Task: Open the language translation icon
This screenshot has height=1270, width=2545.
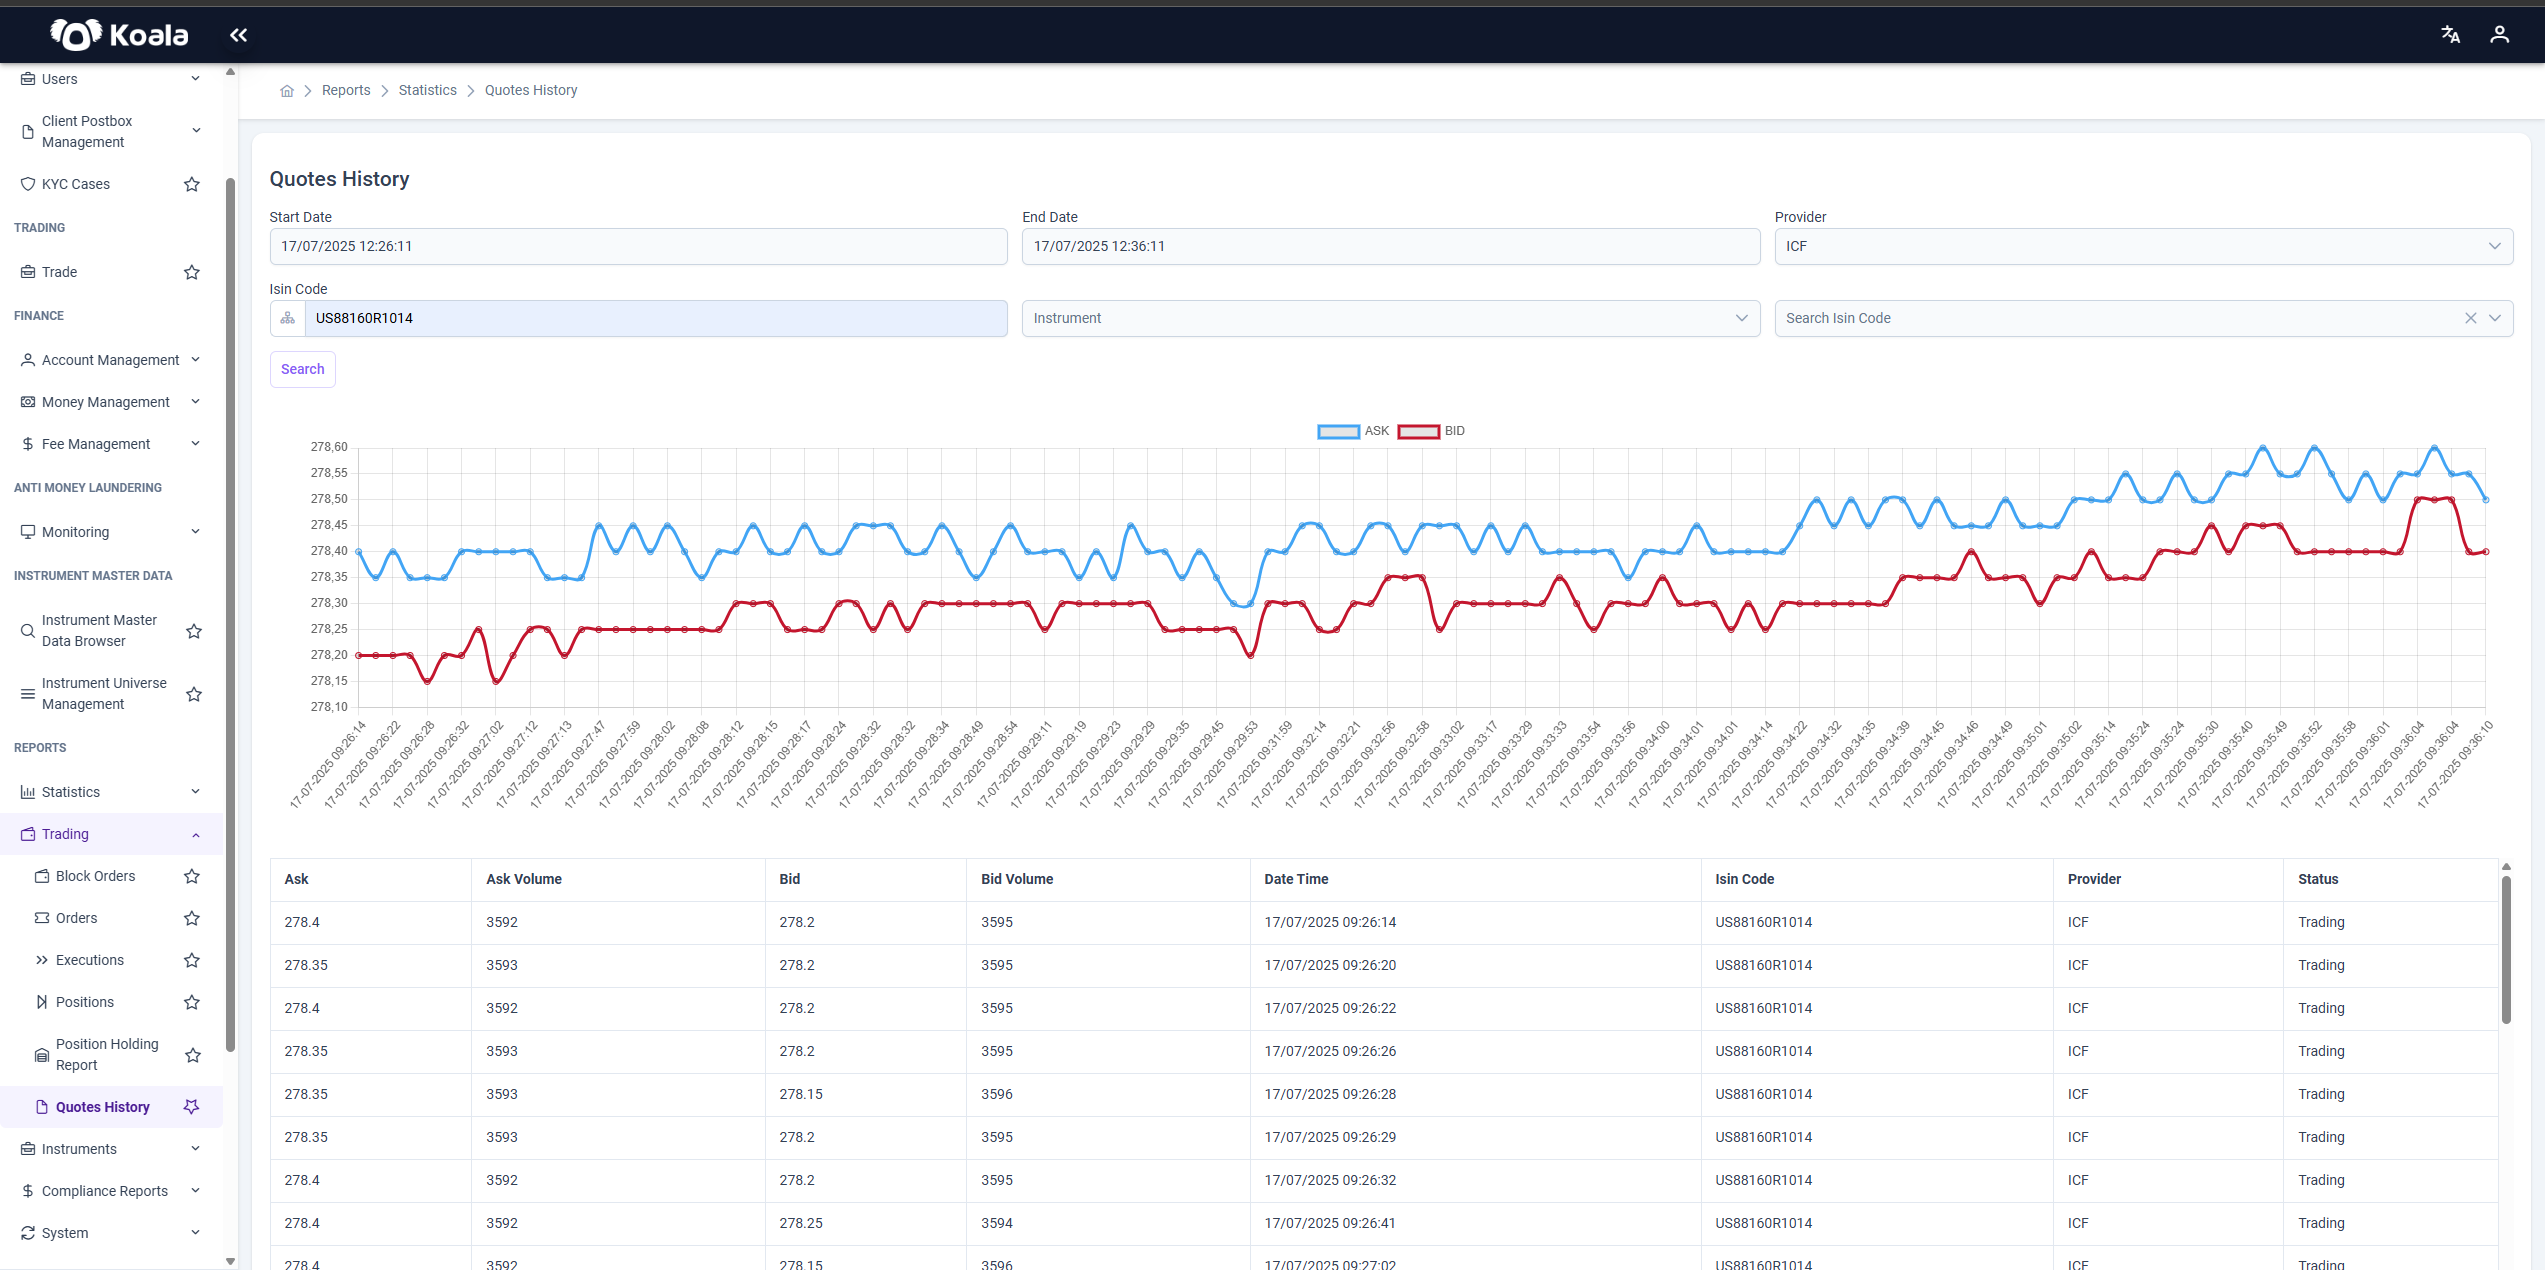Action: coord(2450,35)
